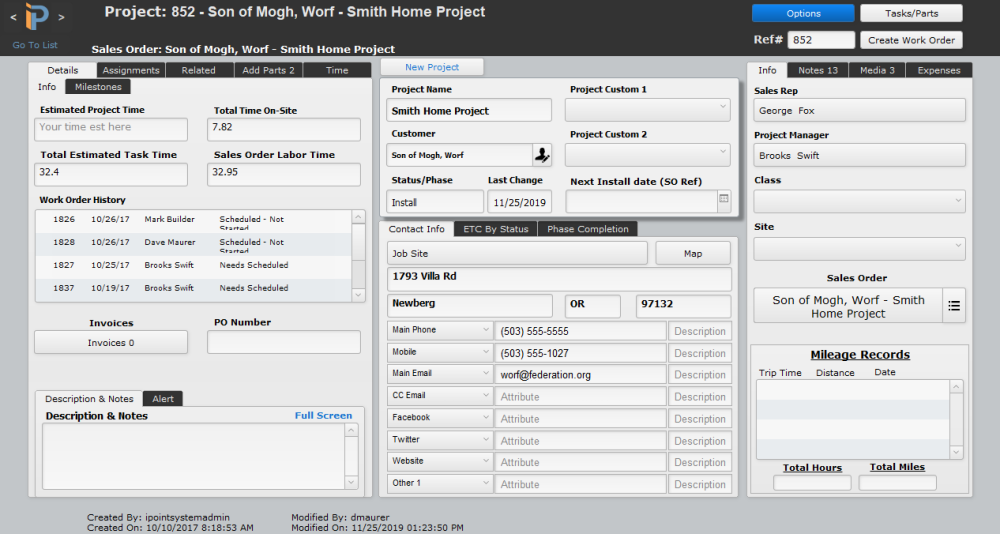Open Project Custom 1 dropdown
The image size is (1000, 534).
[647, 110]
